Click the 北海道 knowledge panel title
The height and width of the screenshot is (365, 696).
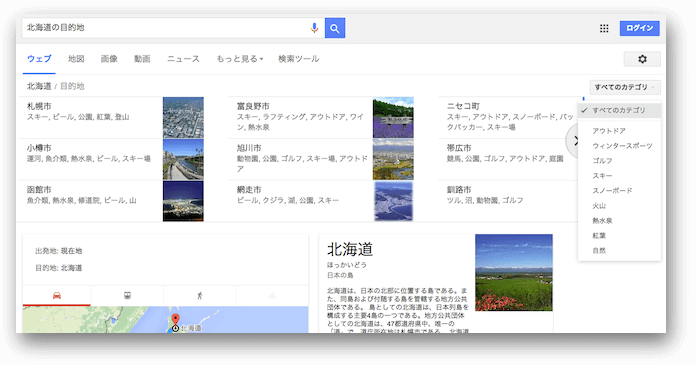350,250
